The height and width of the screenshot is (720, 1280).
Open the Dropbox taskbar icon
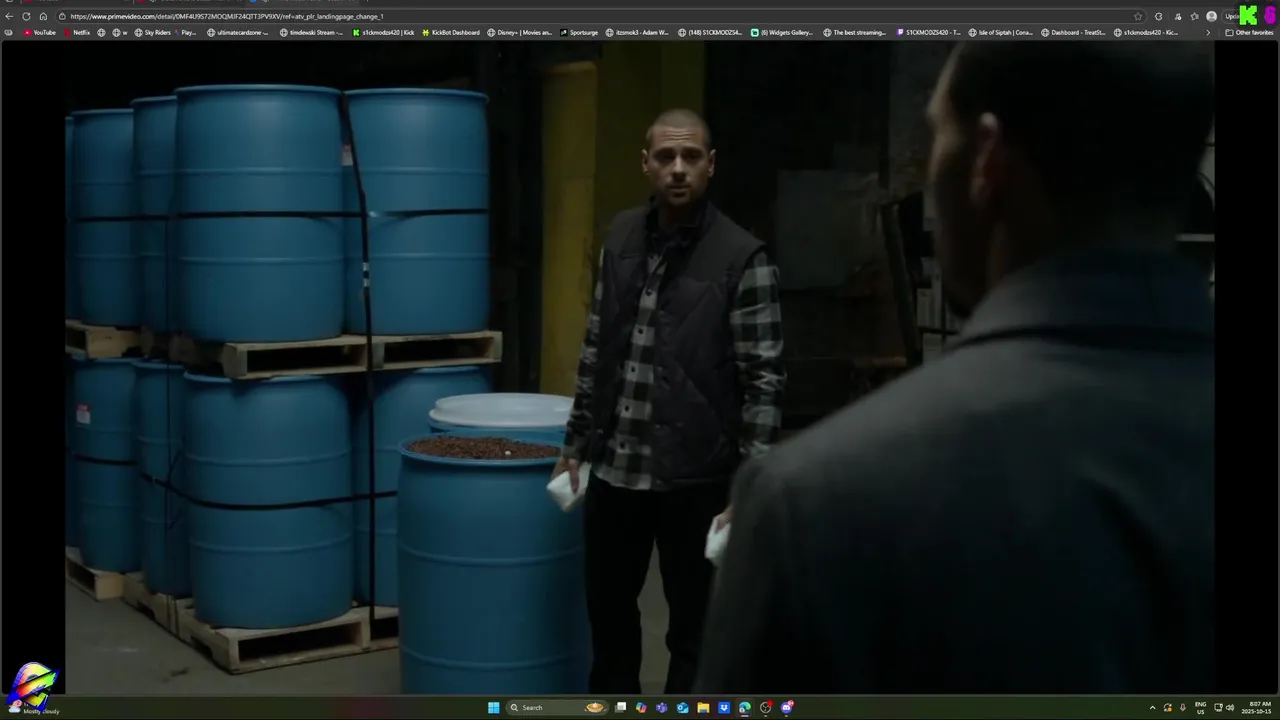coord(724,708)
